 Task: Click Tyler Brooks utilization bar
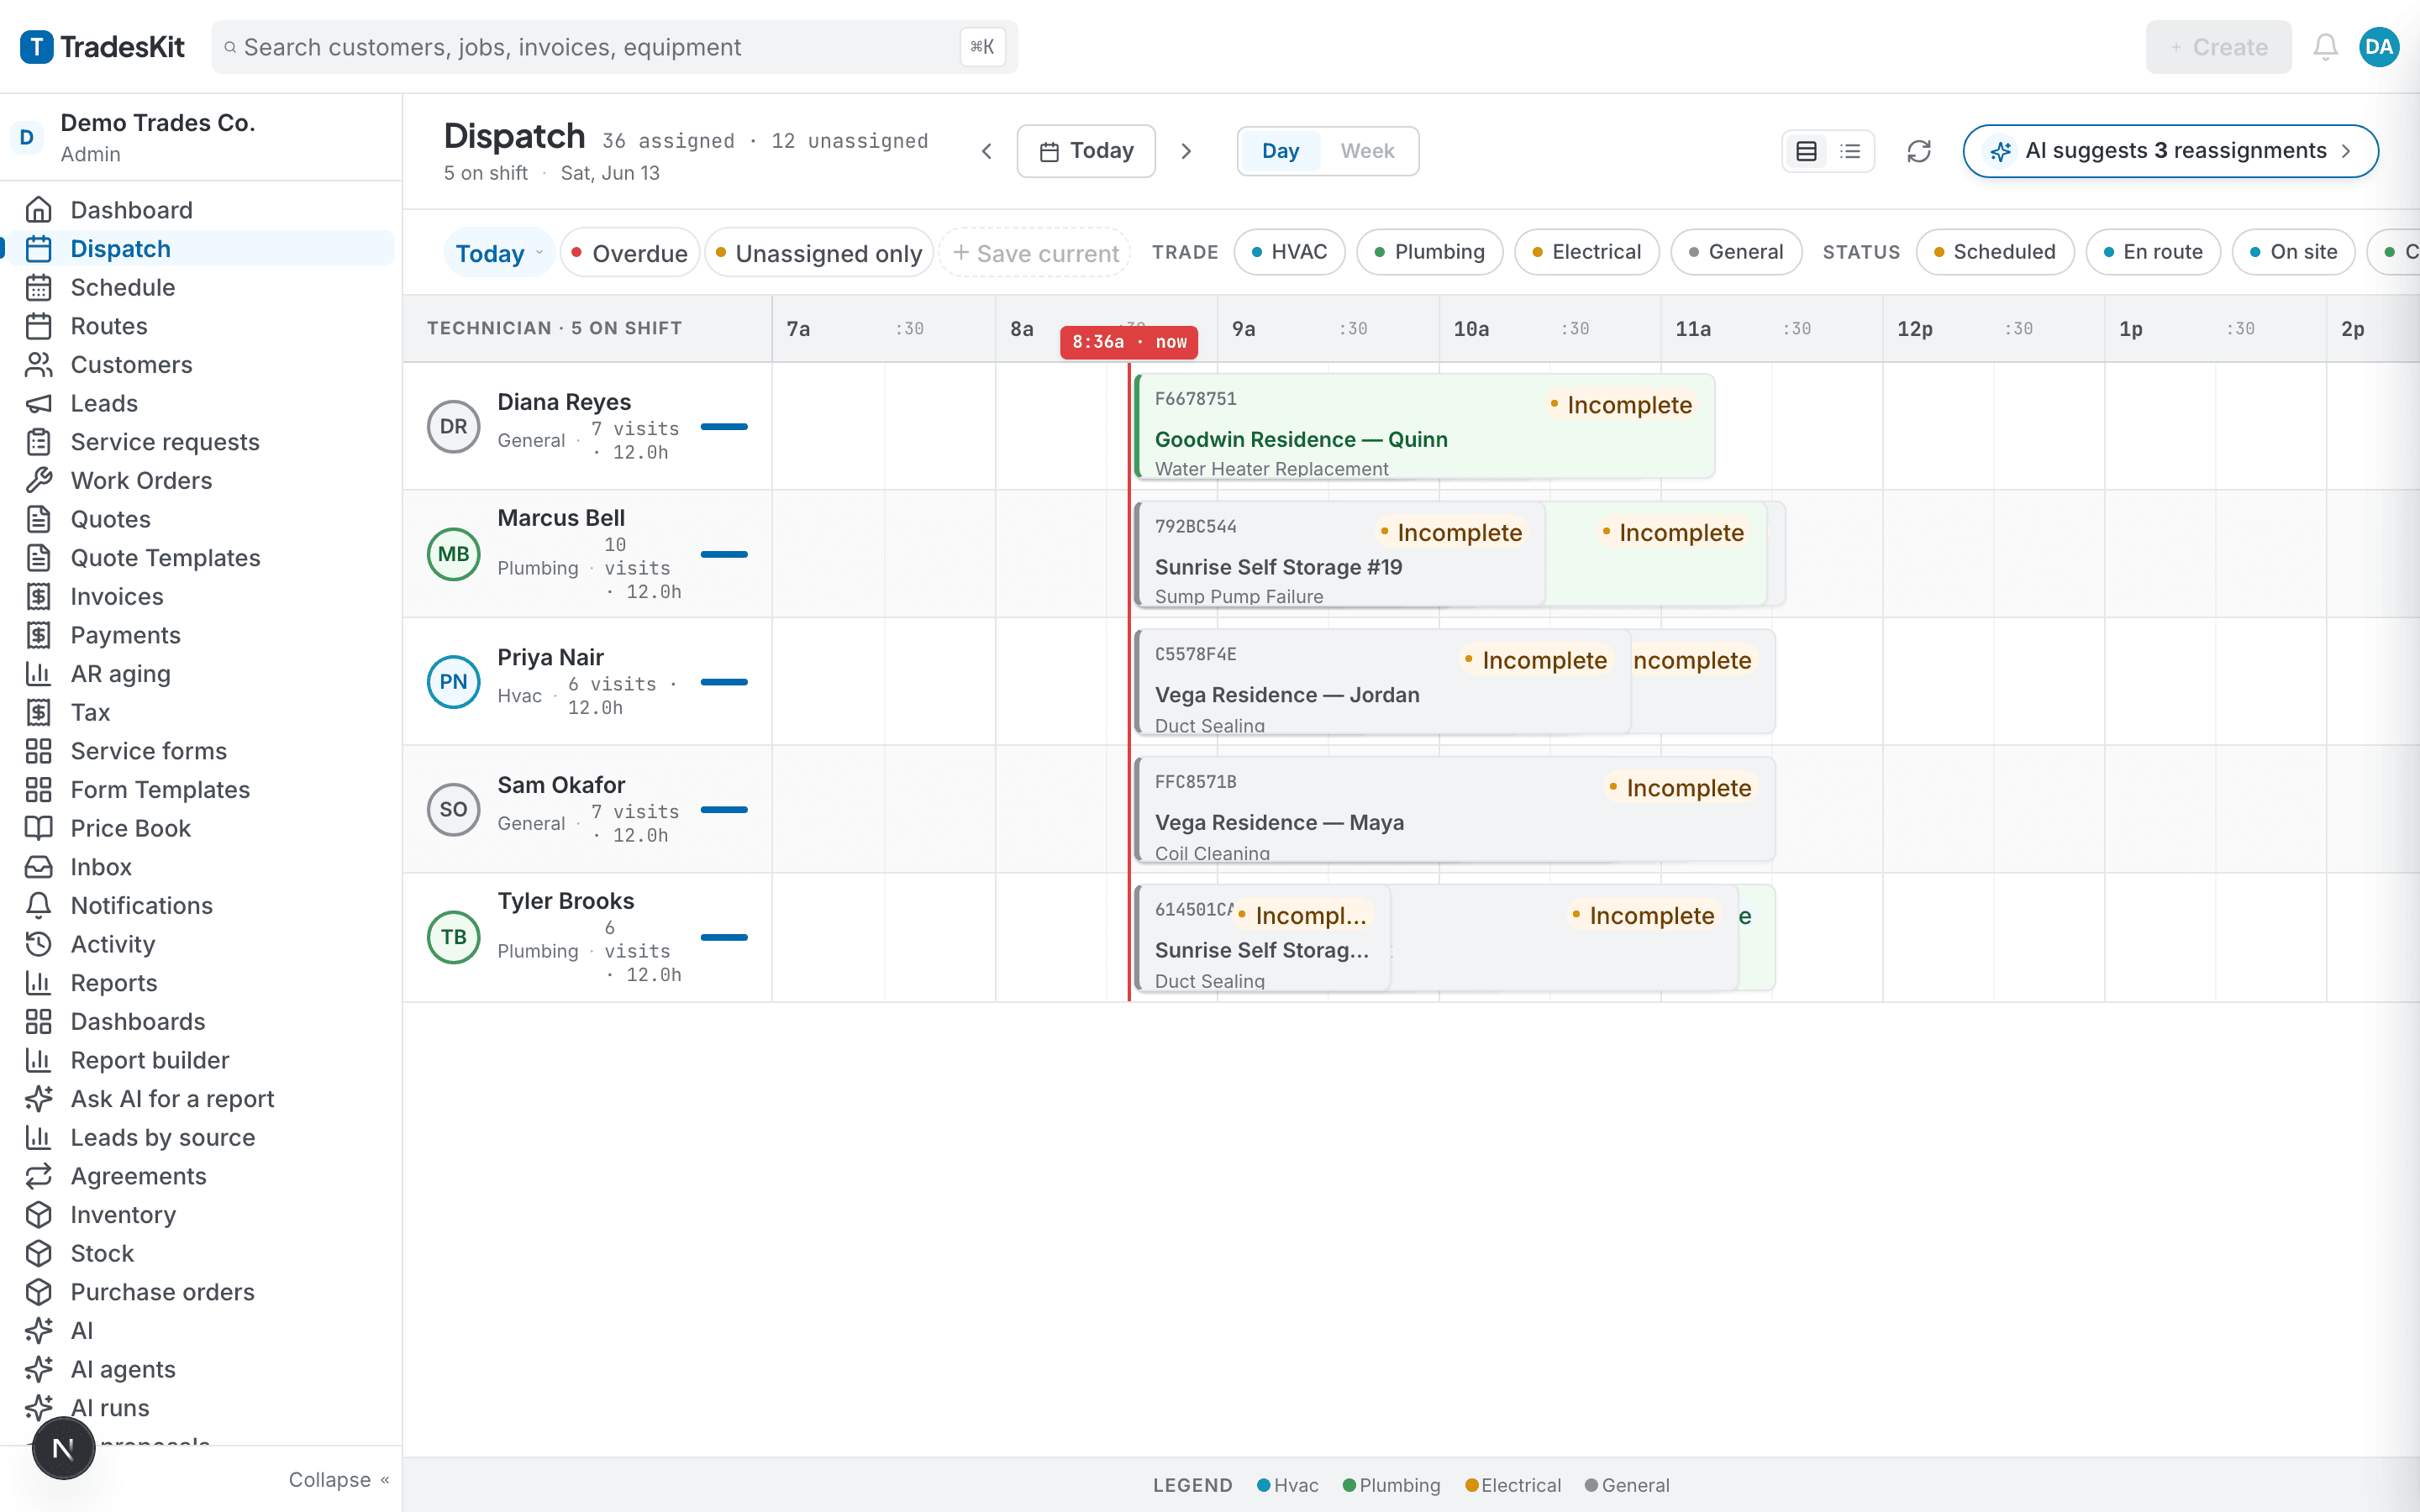pyautogui.click(x=724, y=938)
